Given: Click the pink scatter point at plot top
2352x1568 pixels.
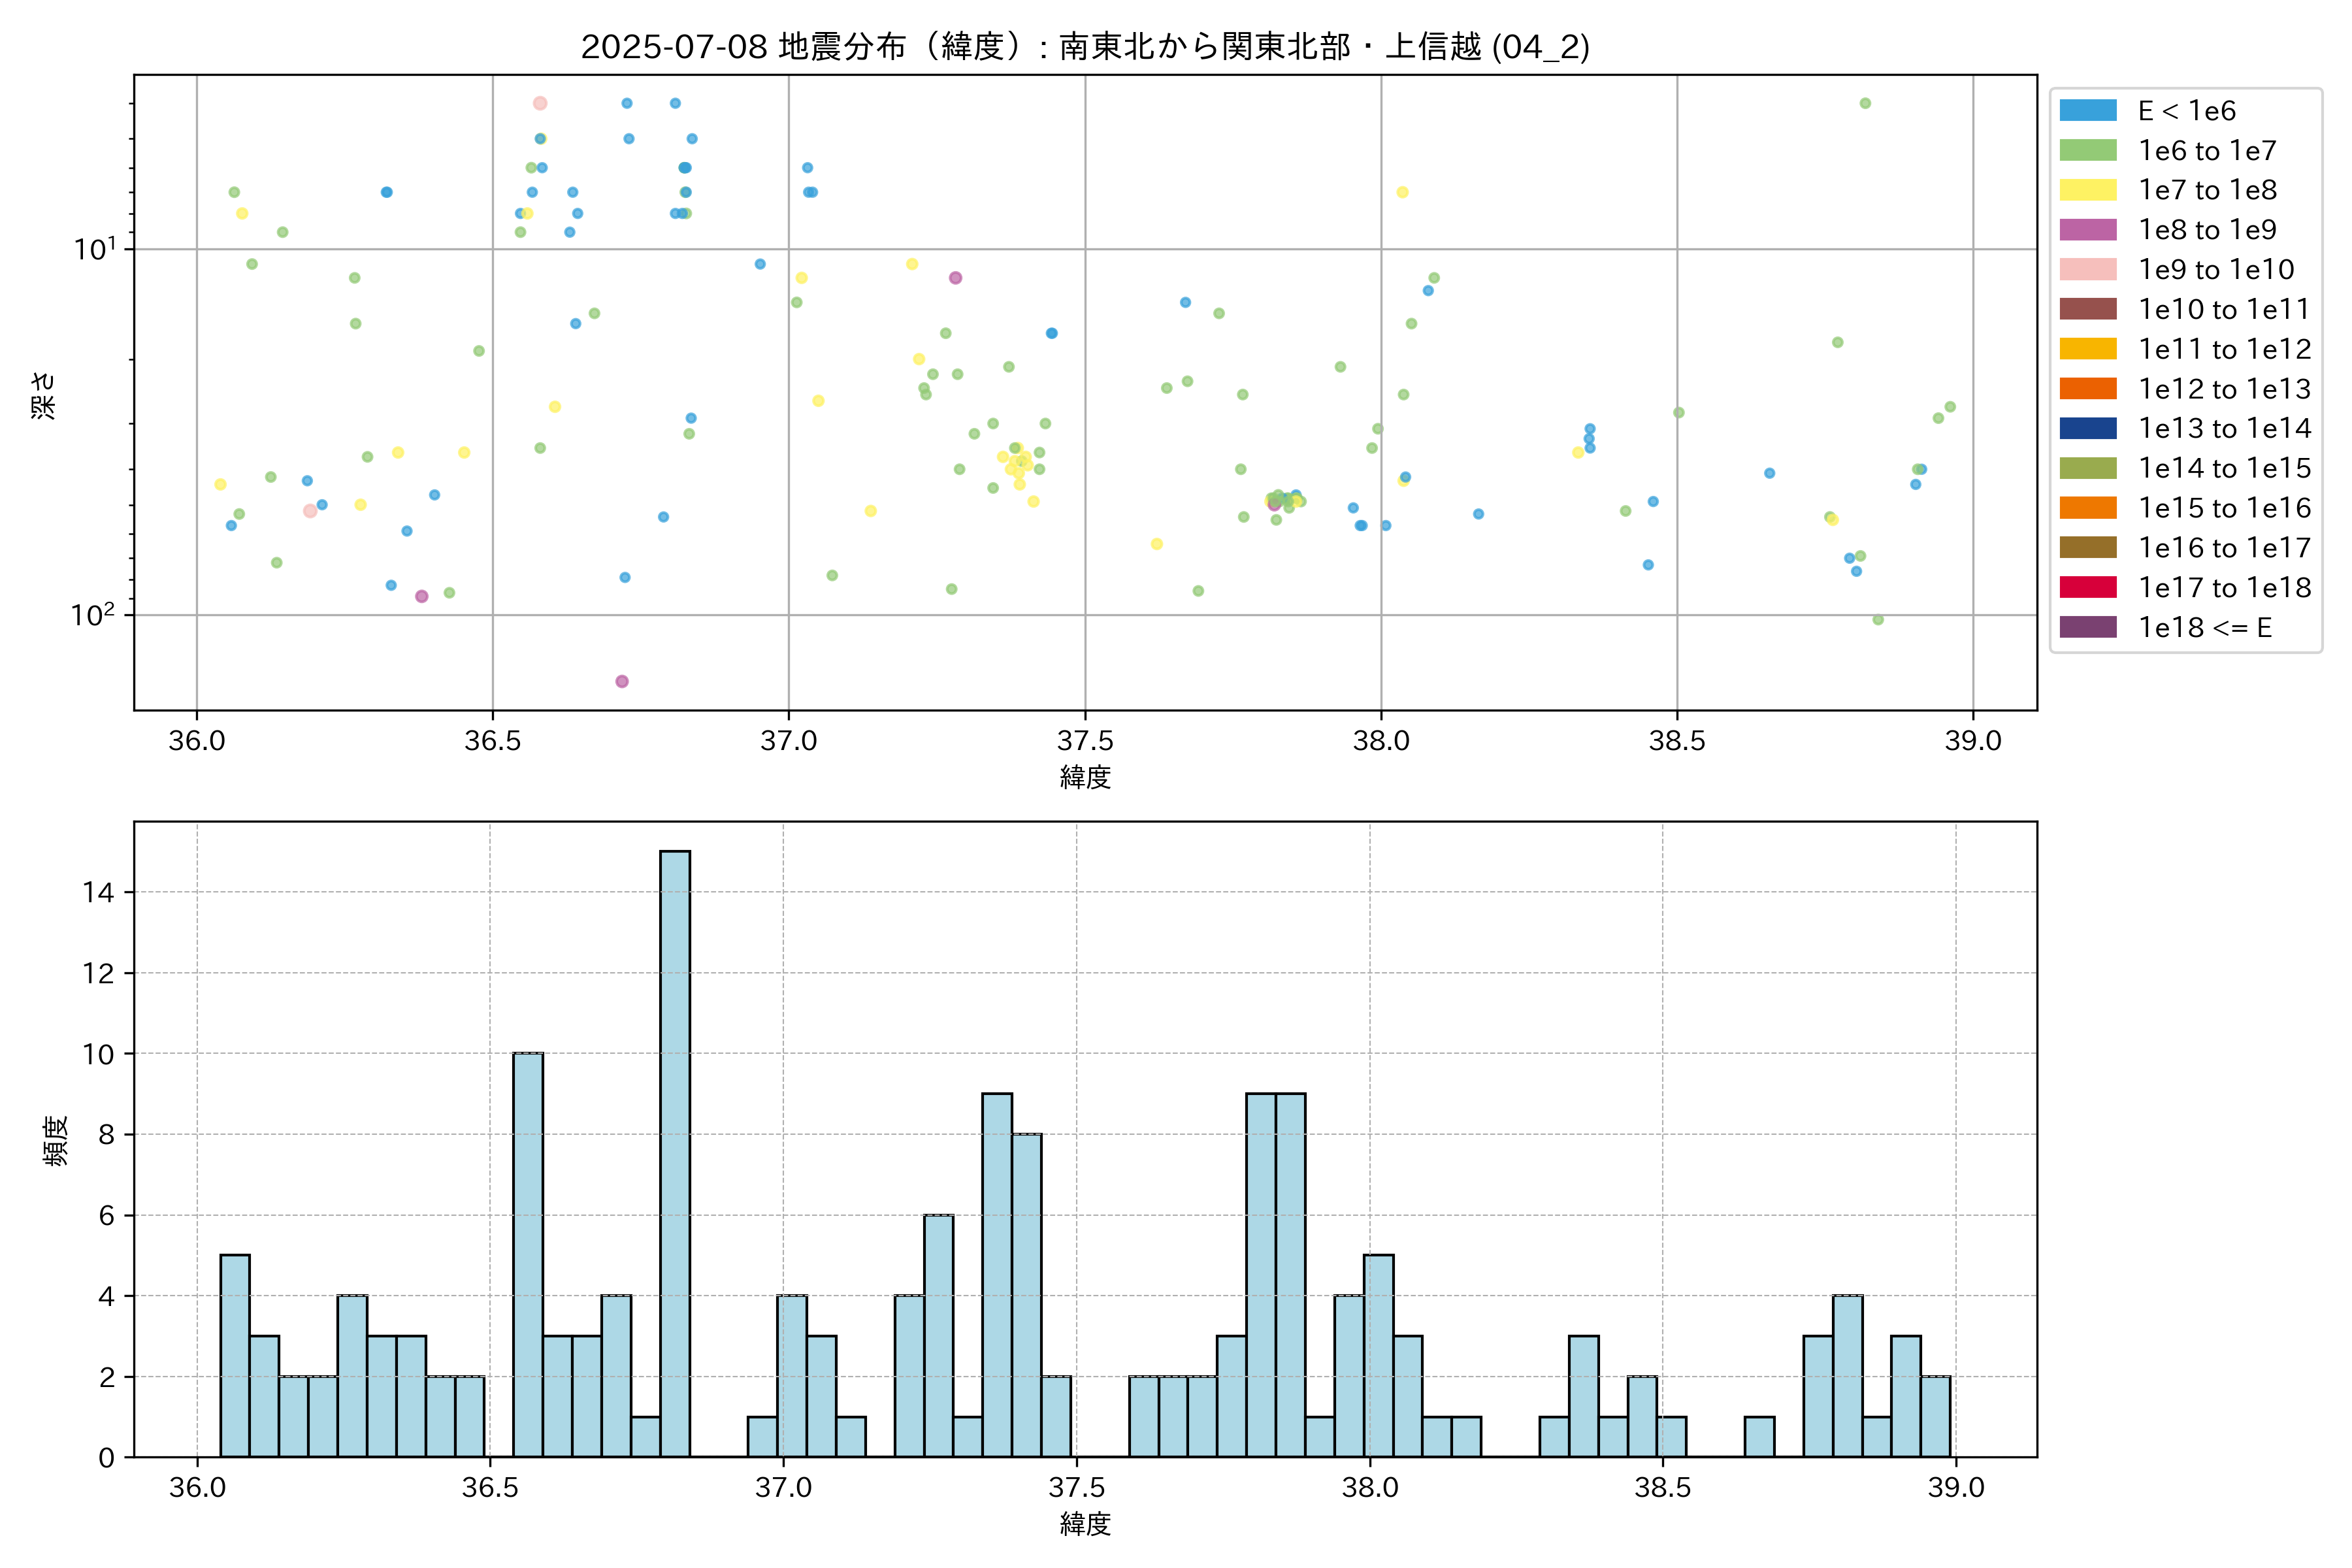Looking at the screenshot, I should pos(540,103).
